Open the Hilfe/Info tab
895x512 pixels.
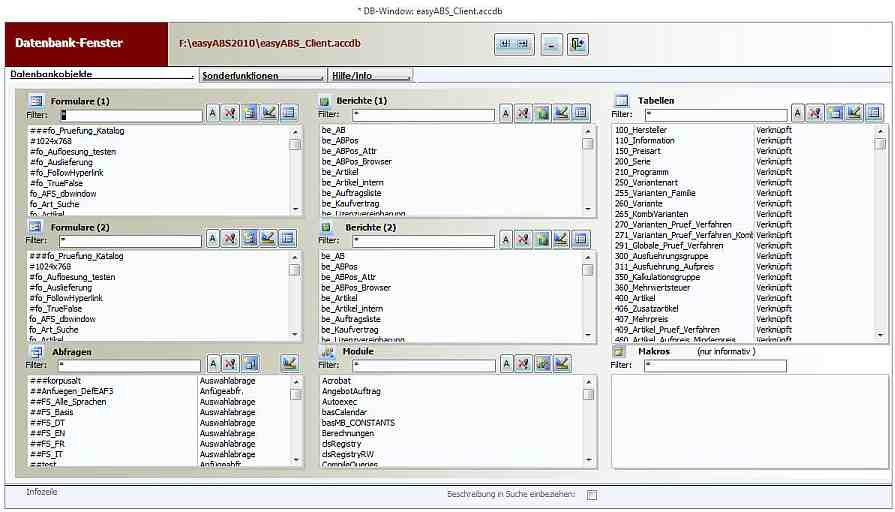tap(369, 75)
